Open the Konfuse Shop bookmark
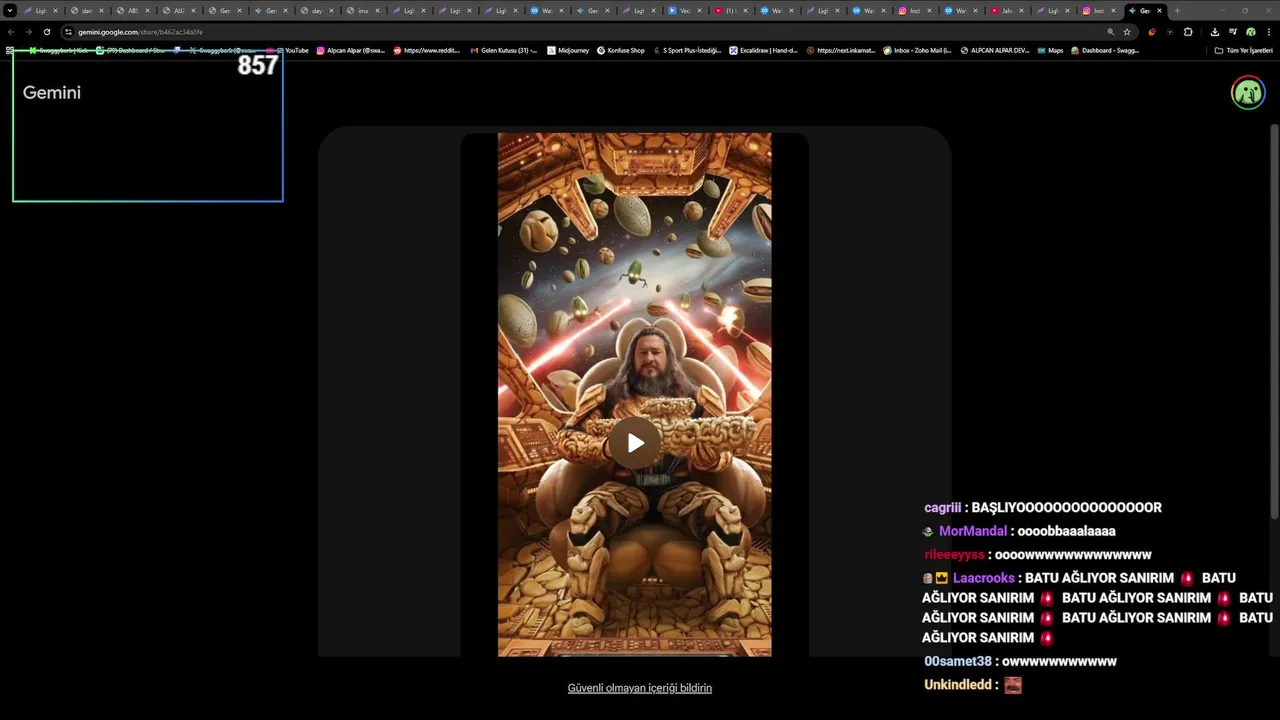Screen dimensions: 1280x720 621,50
